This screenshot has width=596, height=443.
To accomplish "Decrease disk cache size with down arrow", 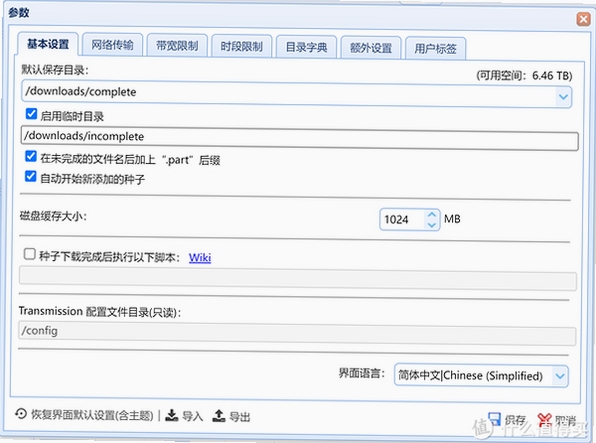I will click(x=431, y=225).
